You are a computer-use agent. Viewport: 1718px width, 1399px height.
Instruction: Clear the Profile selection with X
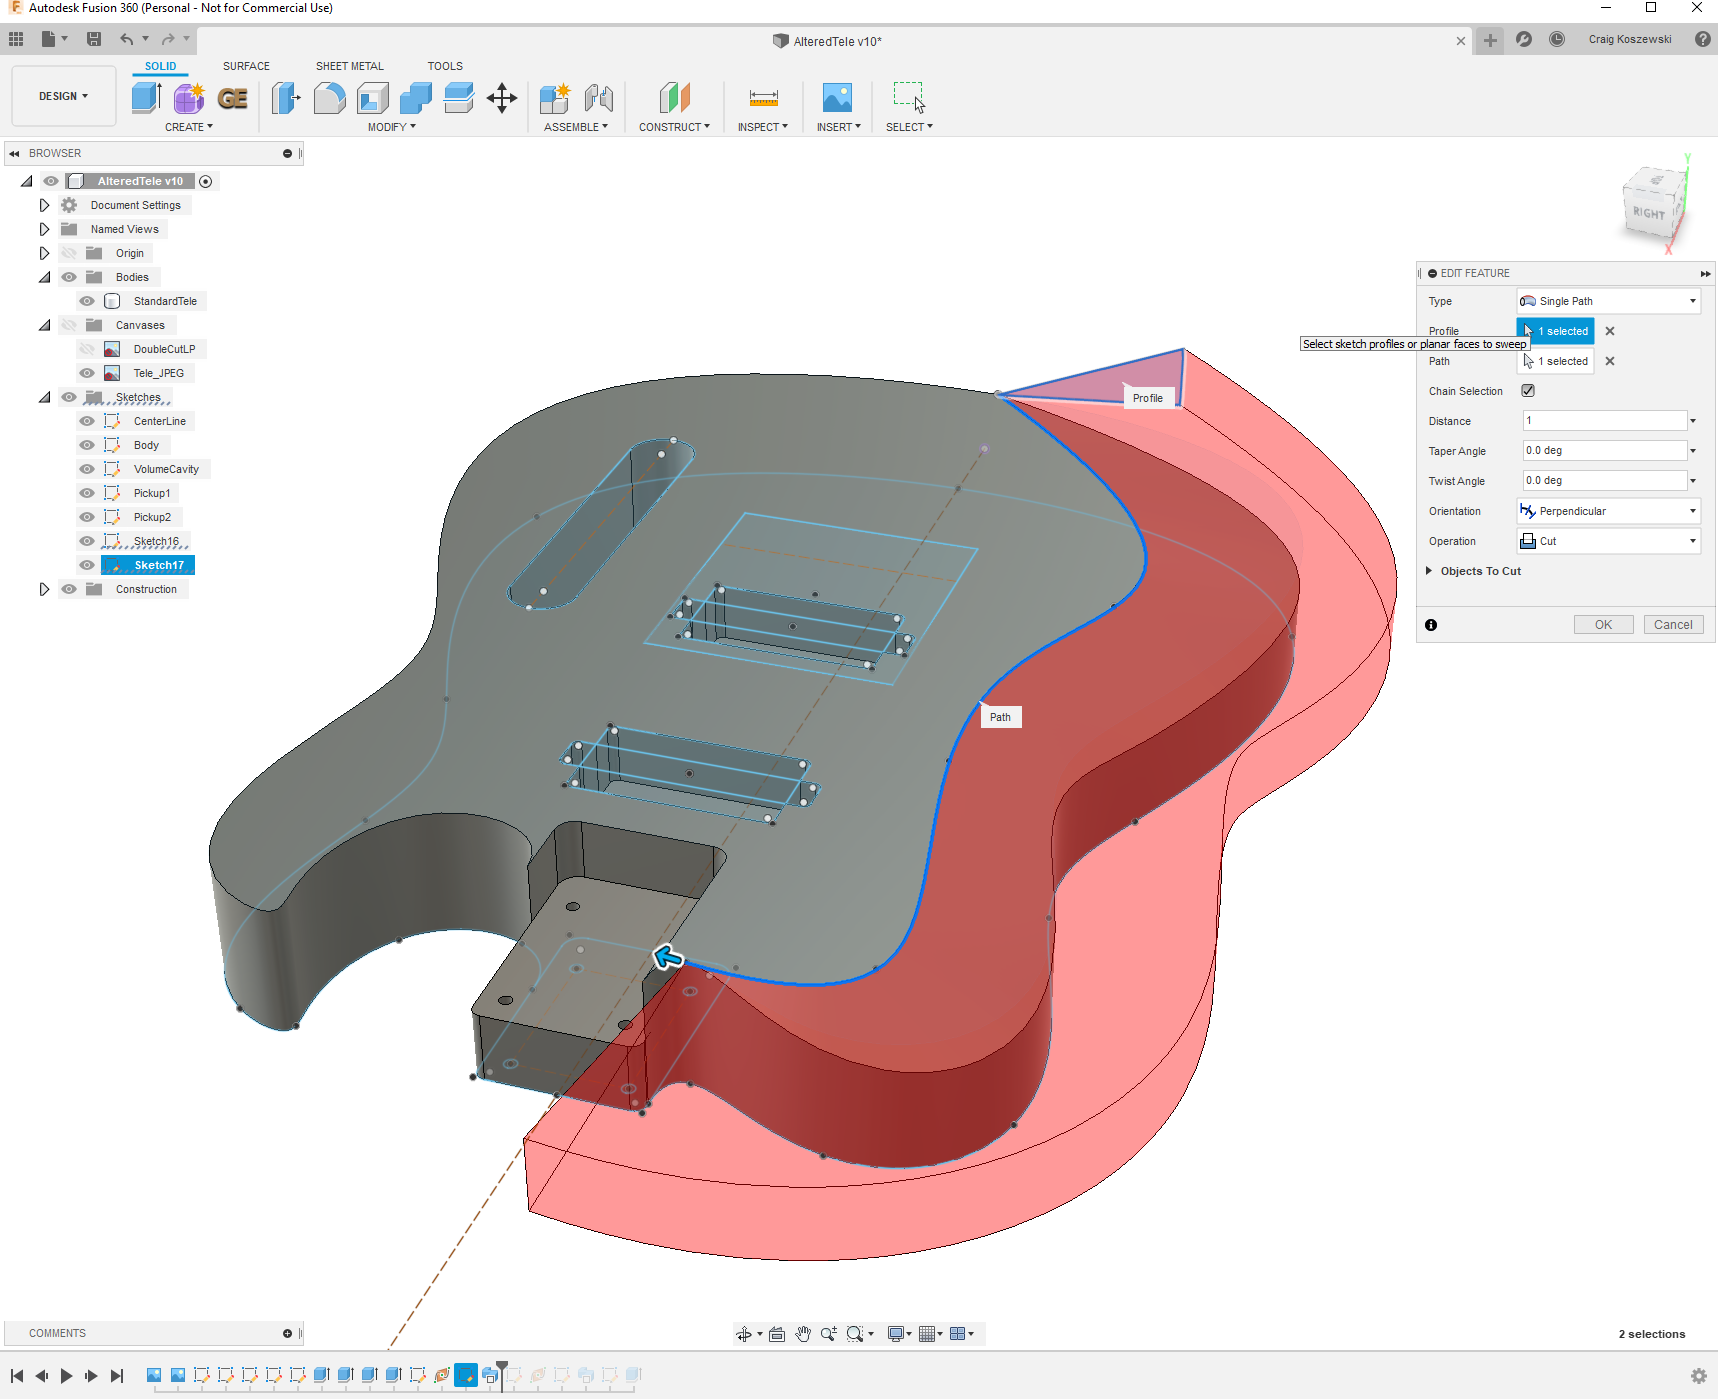(1610, 331)
